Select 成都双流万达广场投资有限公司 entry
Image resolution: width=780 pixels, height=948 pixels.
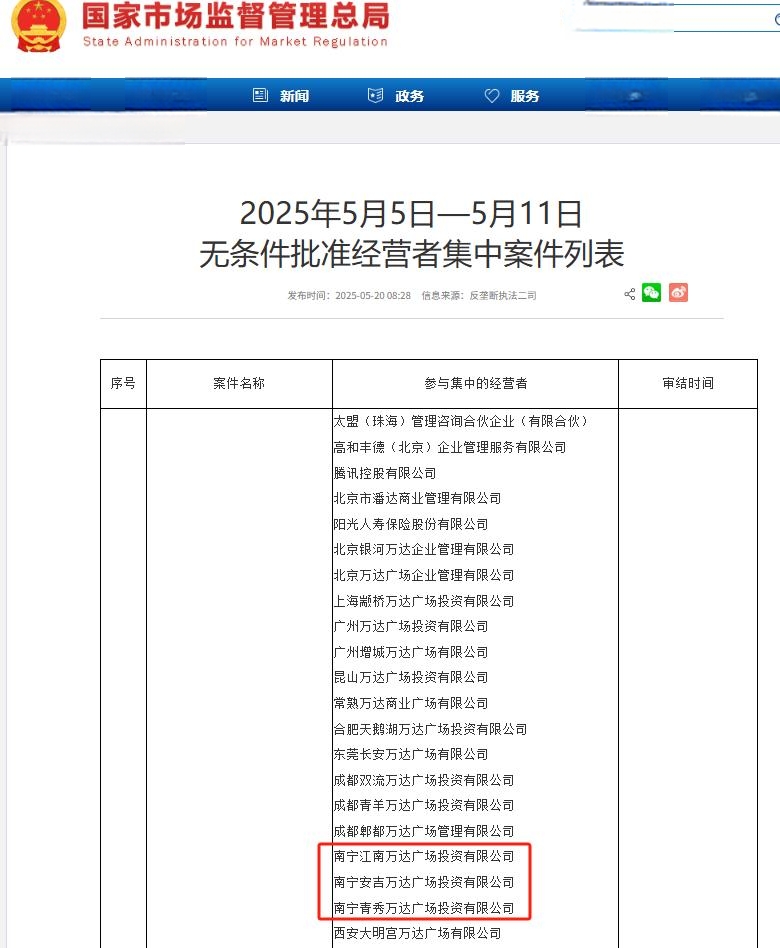(x=424, y=780)
